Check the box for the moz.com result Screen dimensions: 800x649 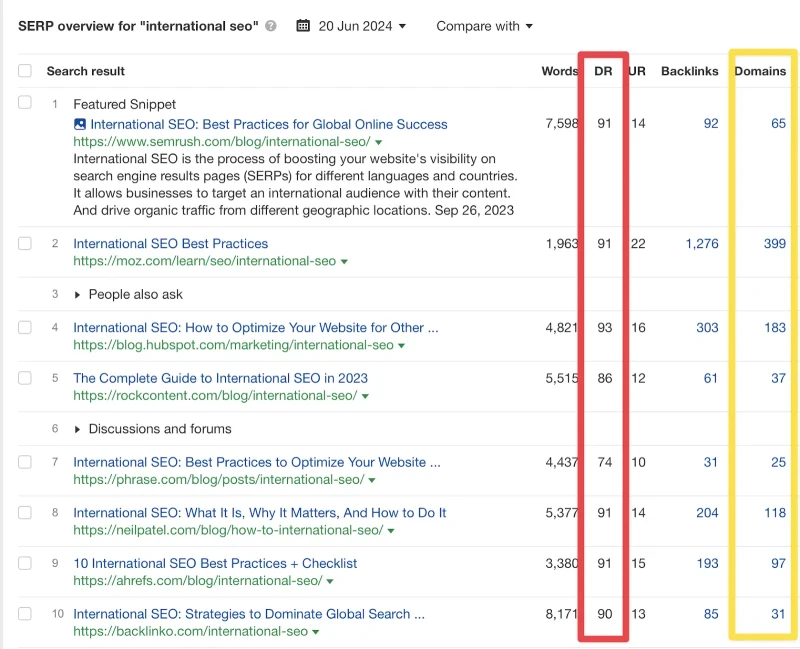[x=25, y=243]
